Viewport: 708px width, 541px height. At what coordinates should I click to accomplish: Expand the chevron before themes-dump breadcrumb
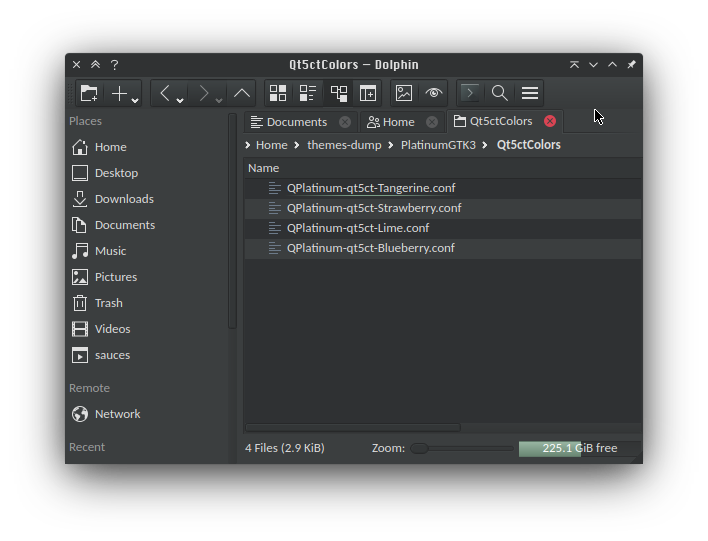coord(297,145)
